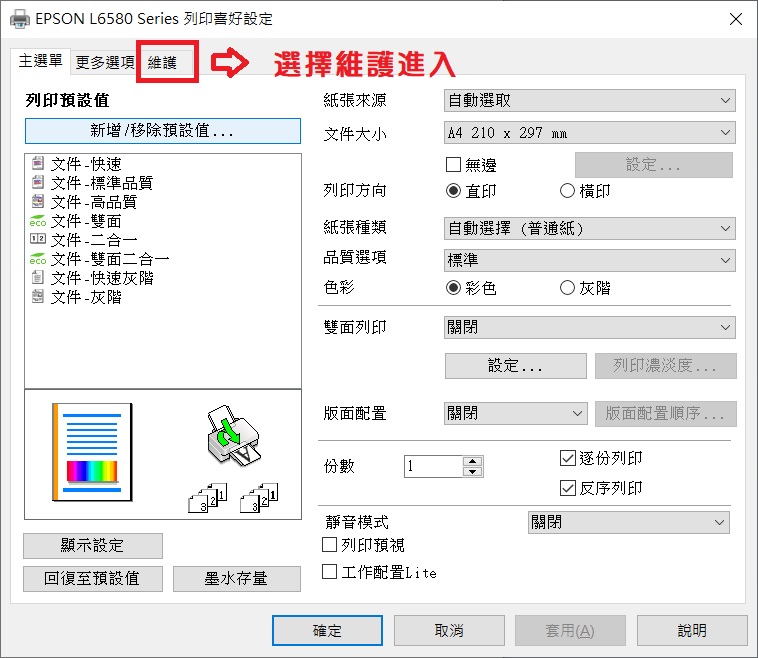Close the printing preferences window
Viewport: 758px width, 658px height.
click(736, 19)
